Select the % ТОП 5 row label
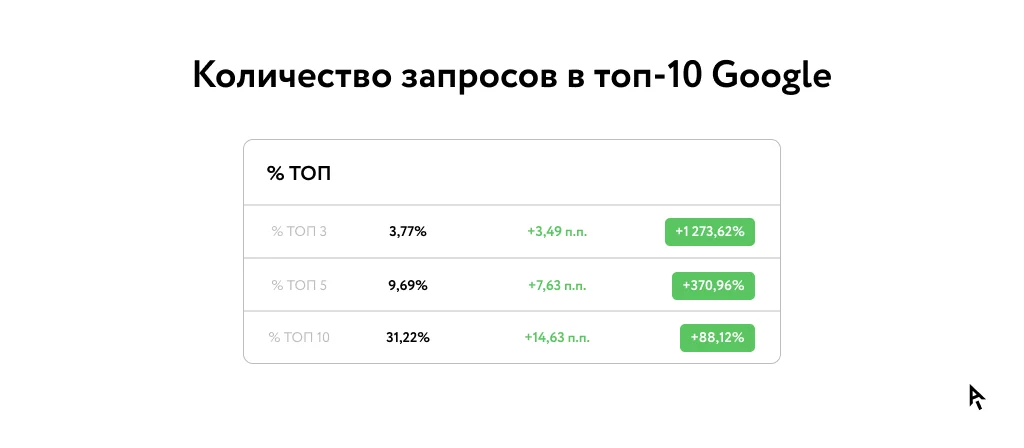This screenshot has width=1024, height=448. pos(299,285)
